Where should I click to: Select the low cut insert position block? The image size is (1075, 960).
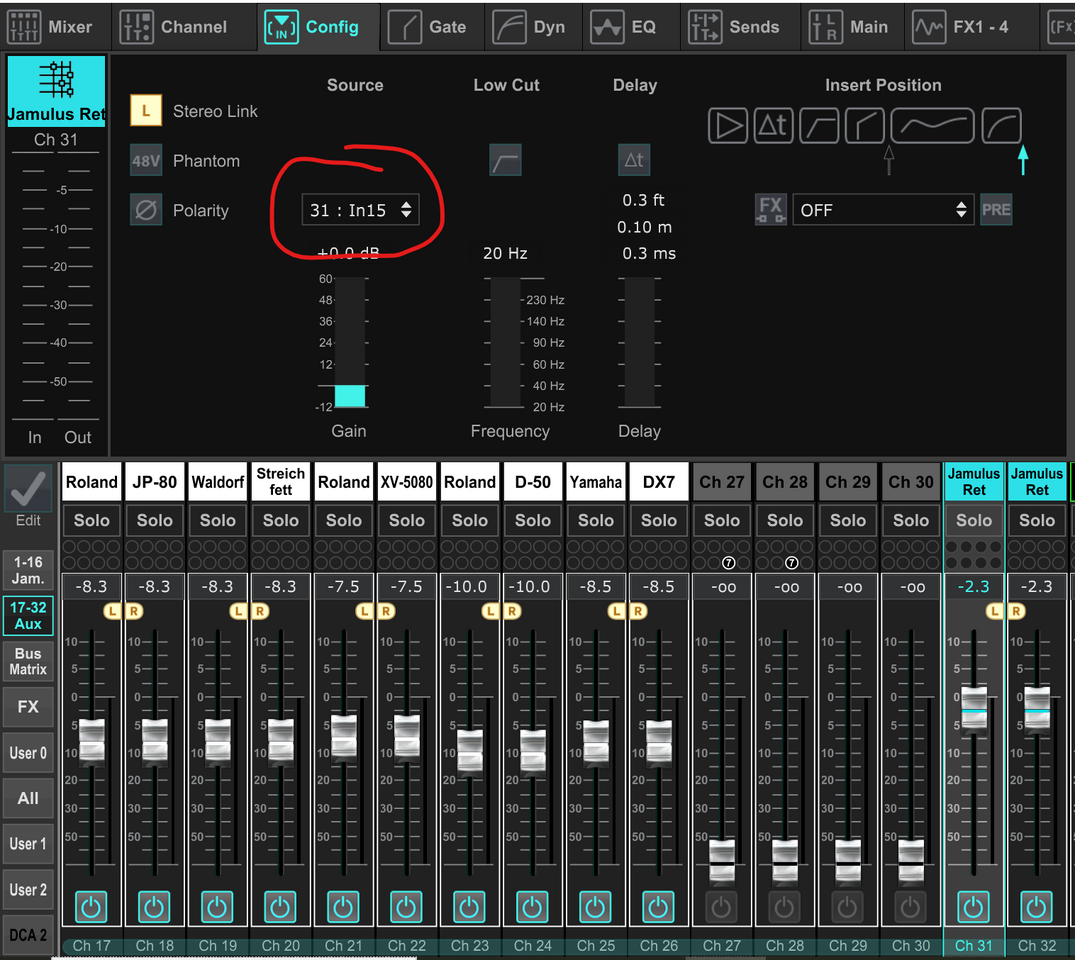pos(819,125)
